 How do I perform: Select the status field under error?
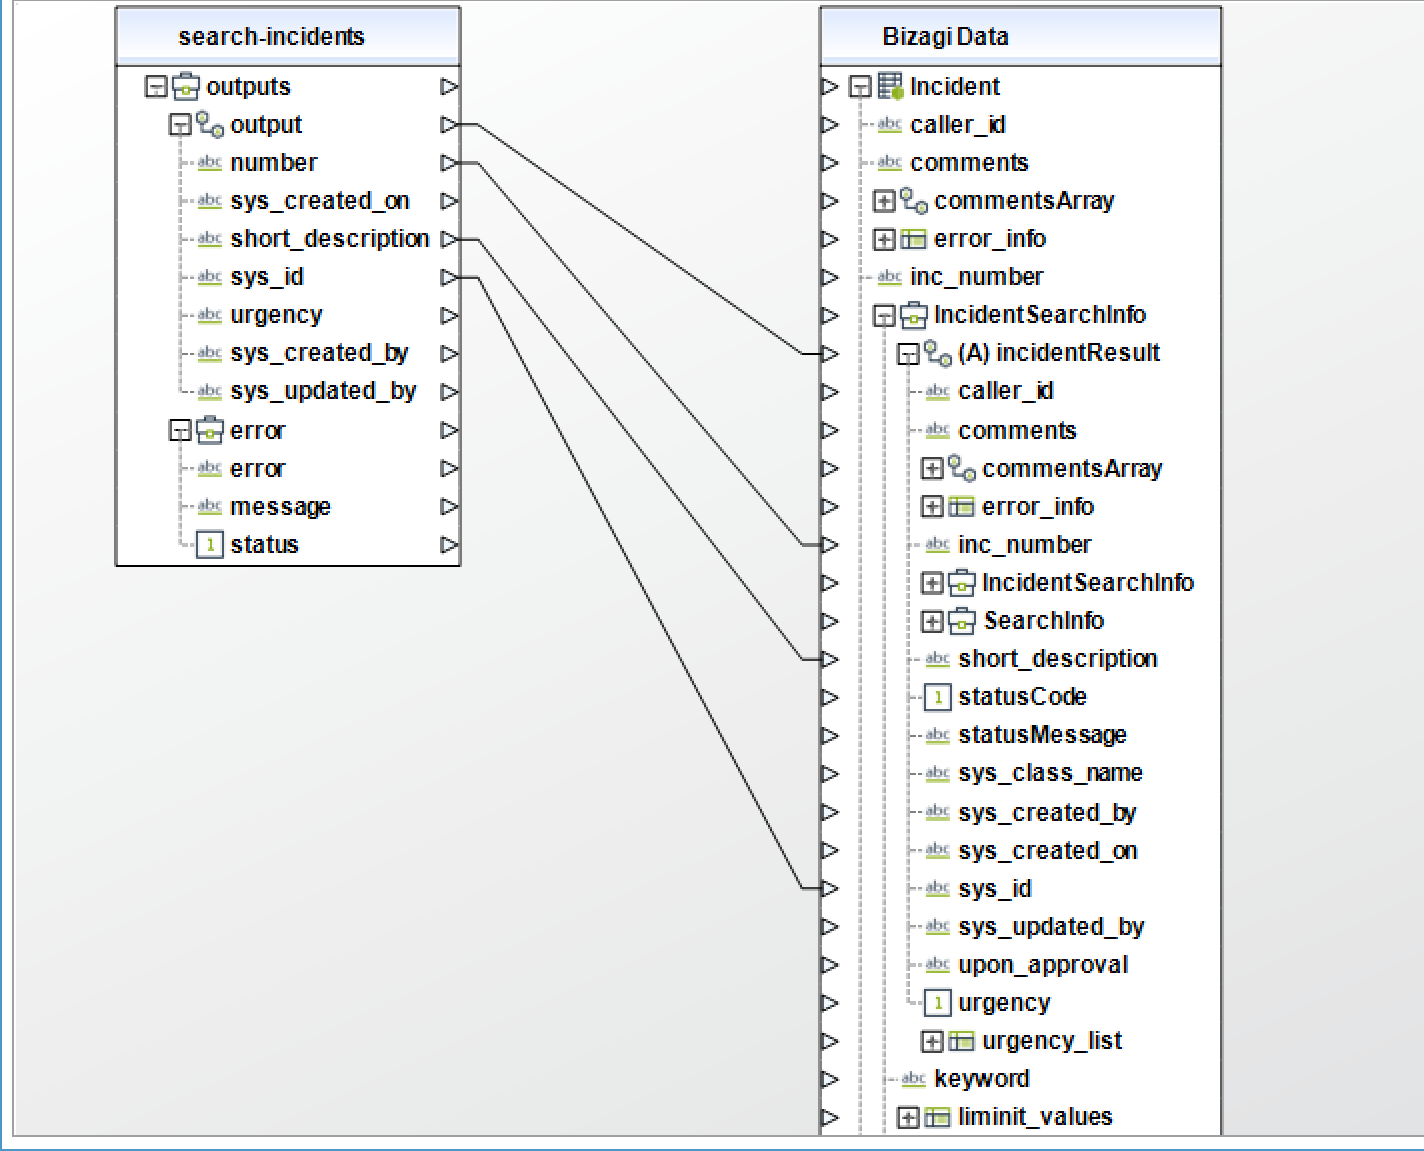pos(264,545)
